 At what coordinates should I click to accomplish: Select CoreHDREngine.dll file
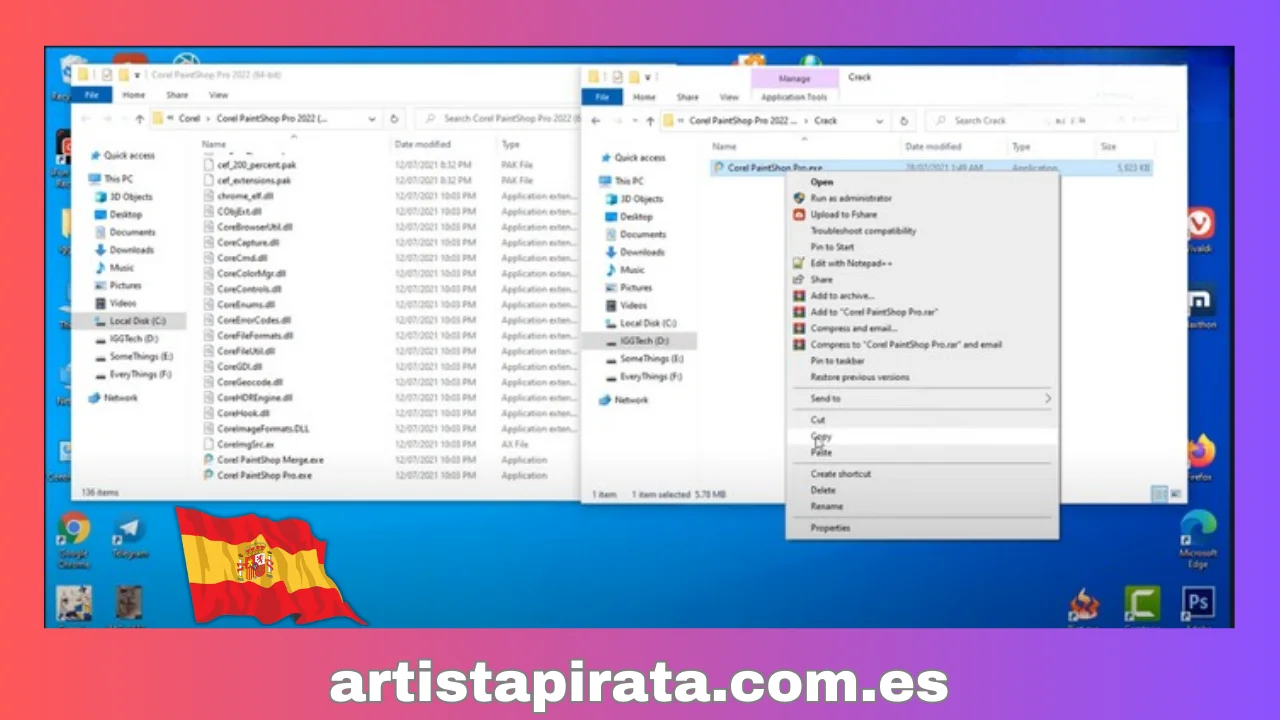[254, 397]
